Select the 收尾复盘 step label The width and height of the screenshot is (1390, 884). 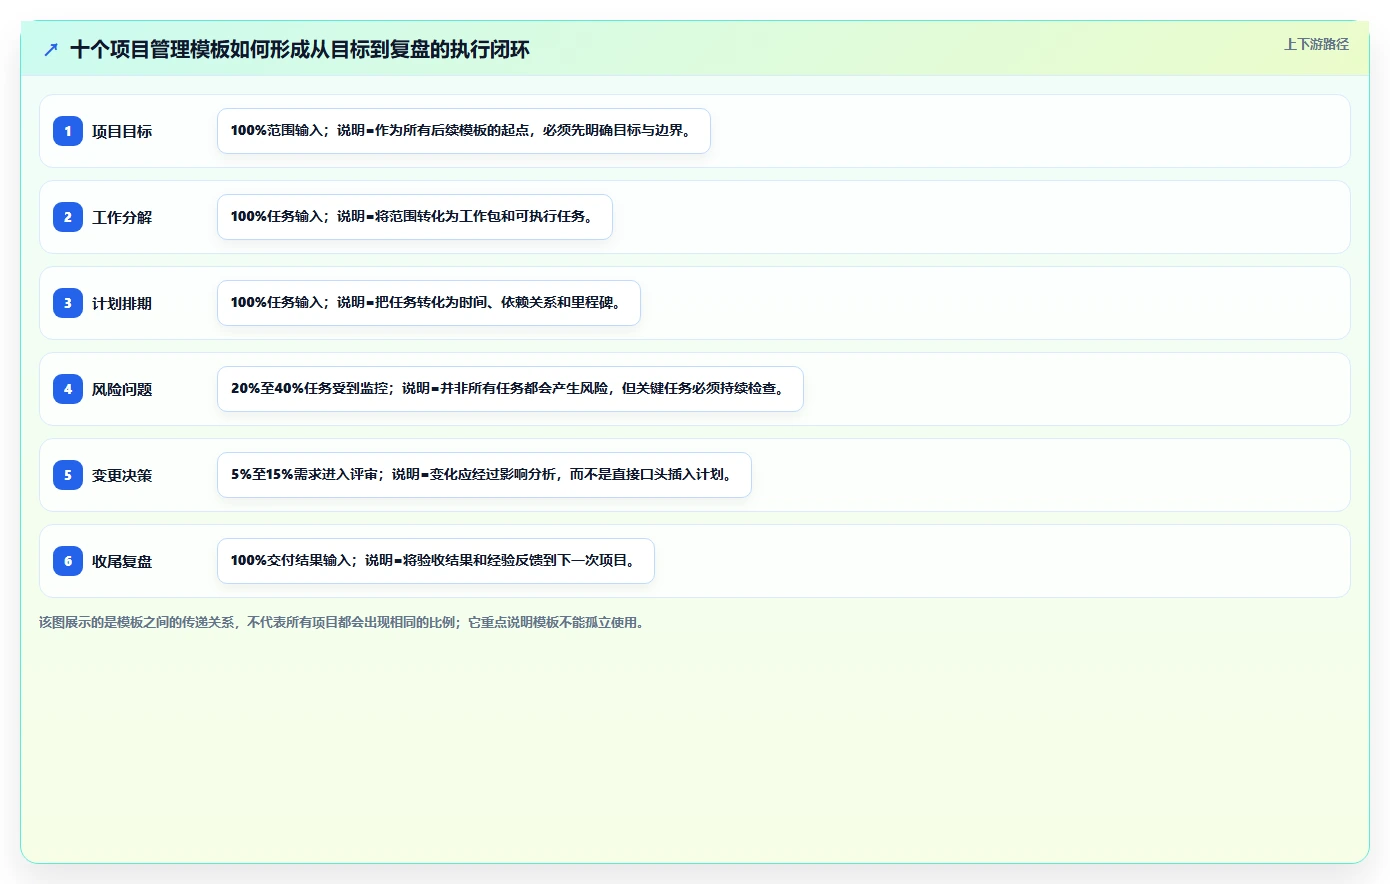pyautogui.click(x=122, y=561)
